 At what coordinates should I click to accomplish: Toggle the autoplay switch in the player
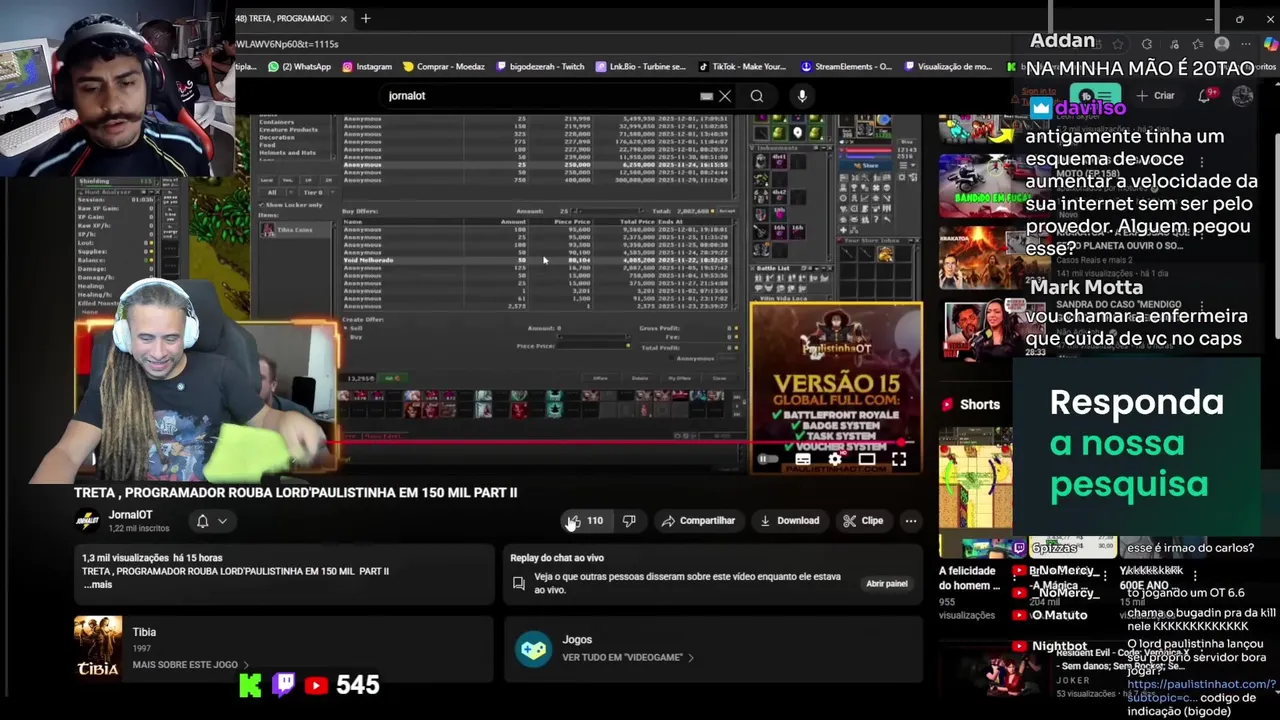coord(768,460)
